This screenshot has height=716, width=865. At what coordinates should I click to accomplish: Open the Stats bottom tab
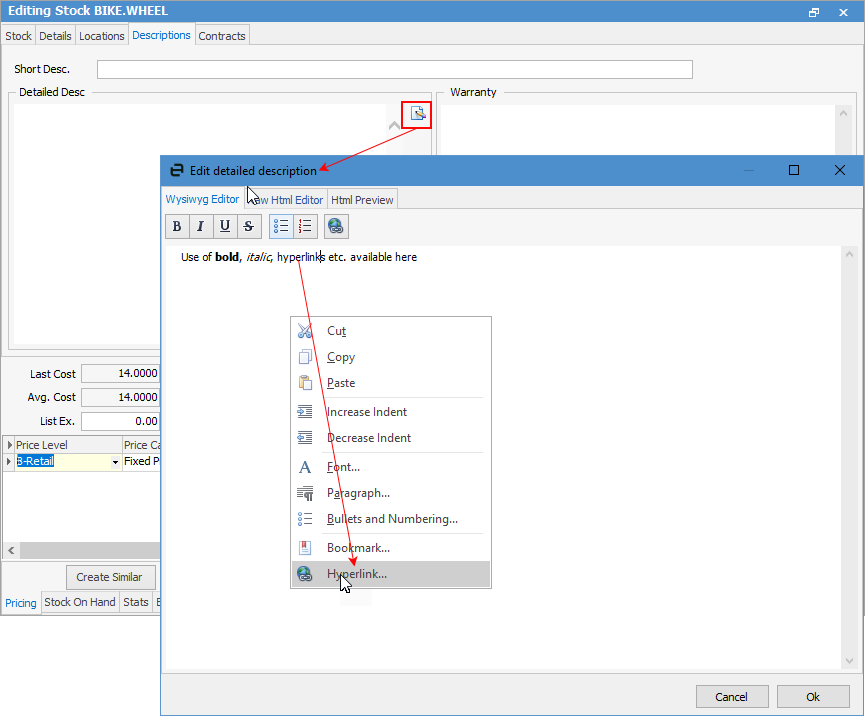click(136, 602)
